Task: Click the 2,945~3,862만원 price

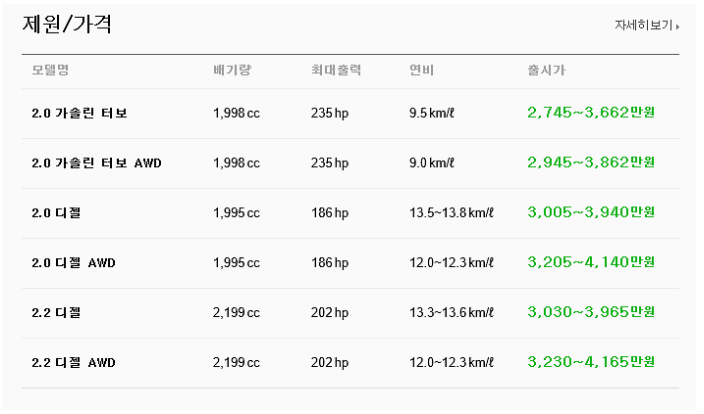Action: click(x=591, y=163)
